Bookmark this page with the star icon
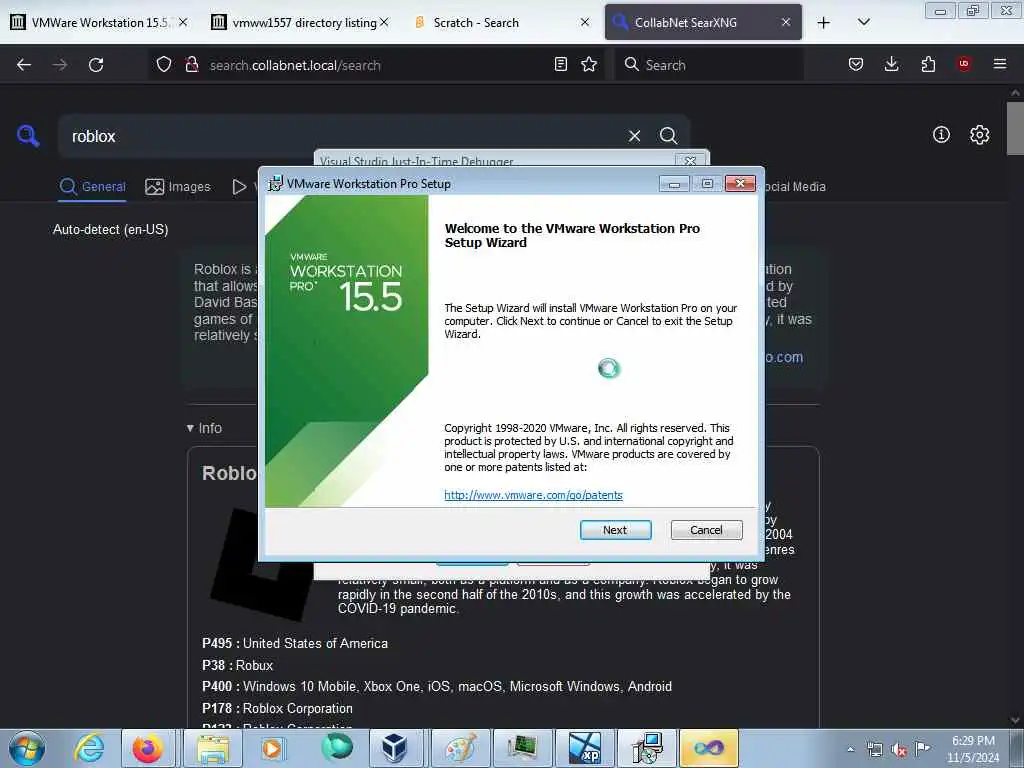The height and width of the screenshot is (768, 1024). (589, 65)
